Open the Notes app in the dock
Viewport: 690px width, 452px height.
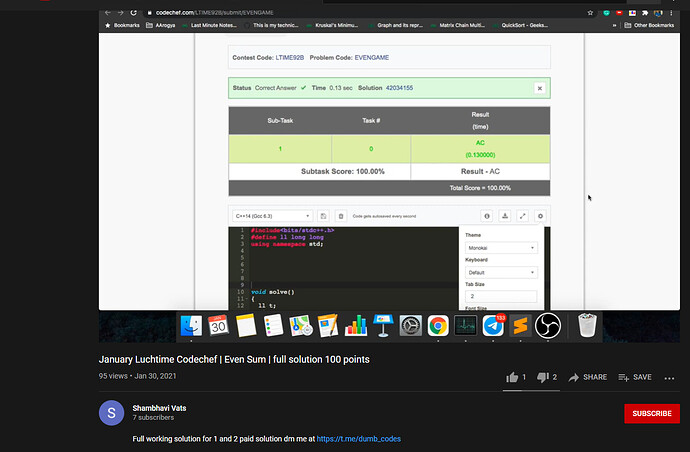pos(246,326)
